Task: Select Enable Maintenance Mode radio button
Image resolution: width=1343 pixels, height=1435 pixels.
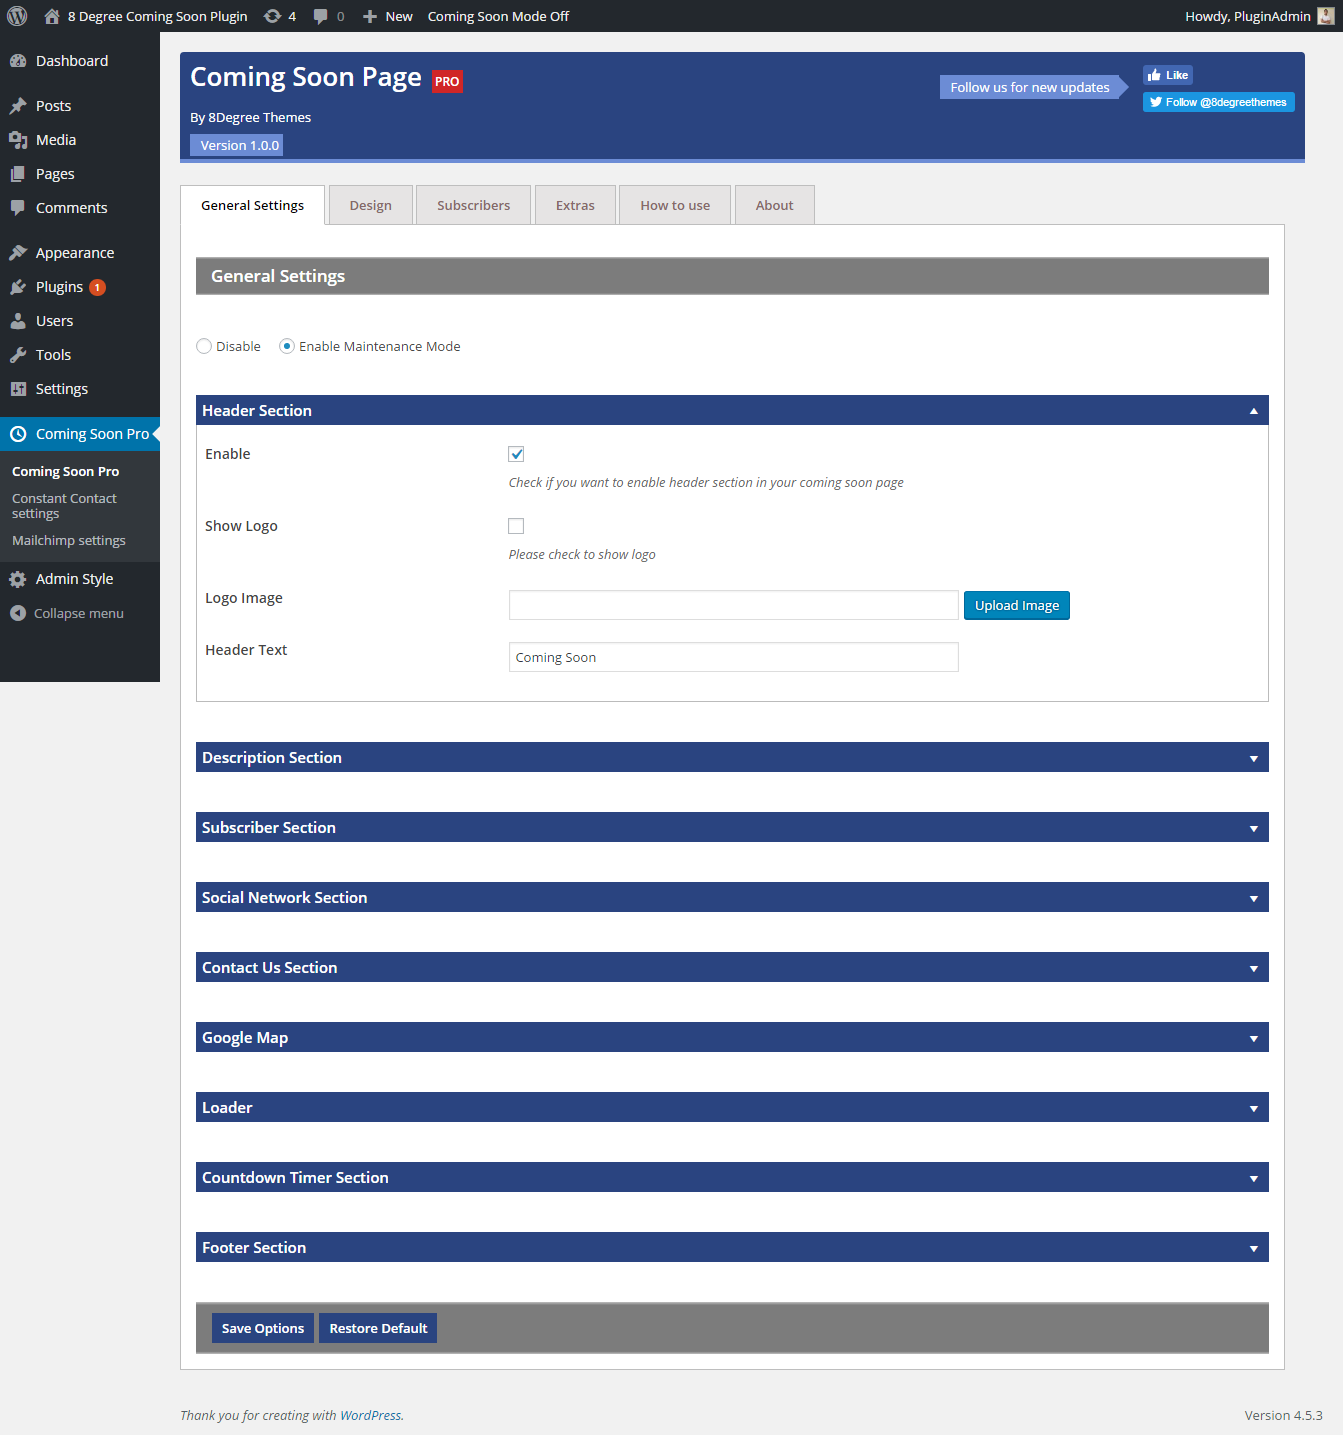Action: [287, 346]
